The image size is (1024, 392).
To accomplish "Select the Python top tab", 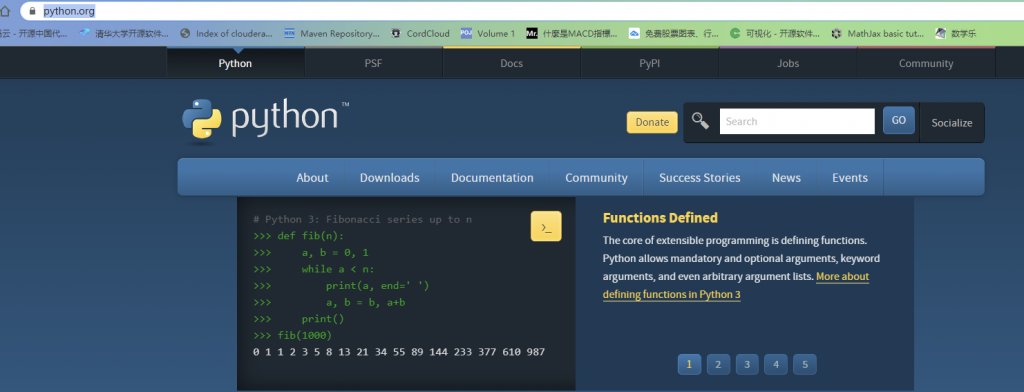I will click(x=235, y=63).
